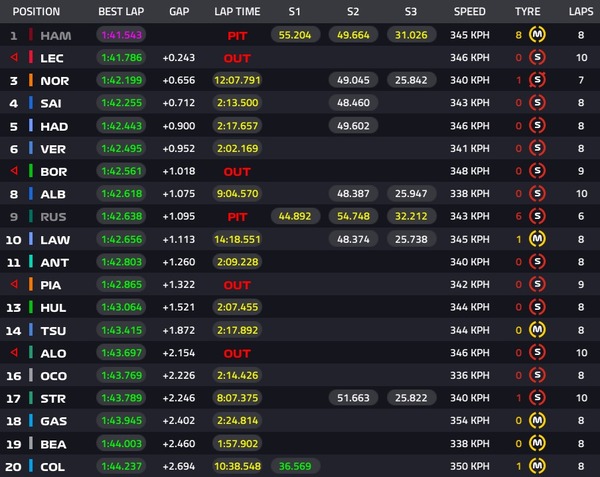Click lap time 1:57.902 for BEA
The height and width of the screenshot is (477, 600).
tap(237, 443)
